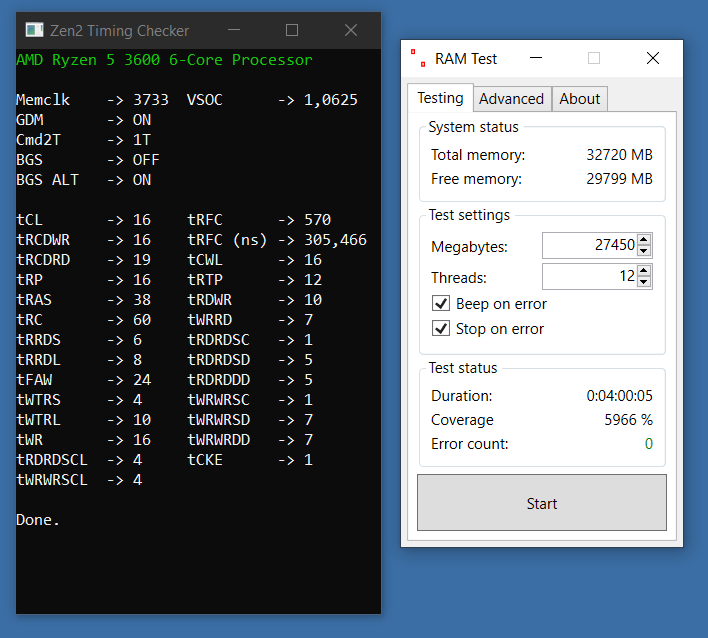Close the RAM Test window
The height and width of the screenshot is (638, 708).
tap(653, 58)
